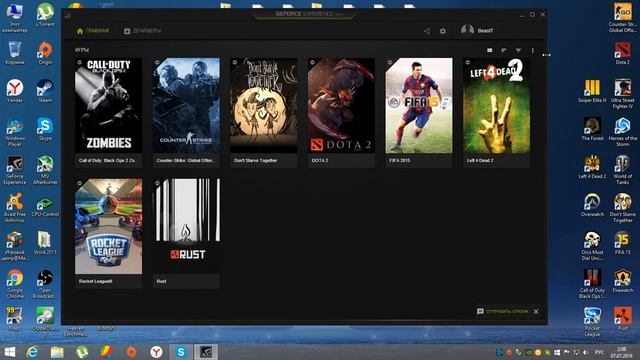
Task: Open Internet Explorer from the taskbar
Action: pos(33,352)
